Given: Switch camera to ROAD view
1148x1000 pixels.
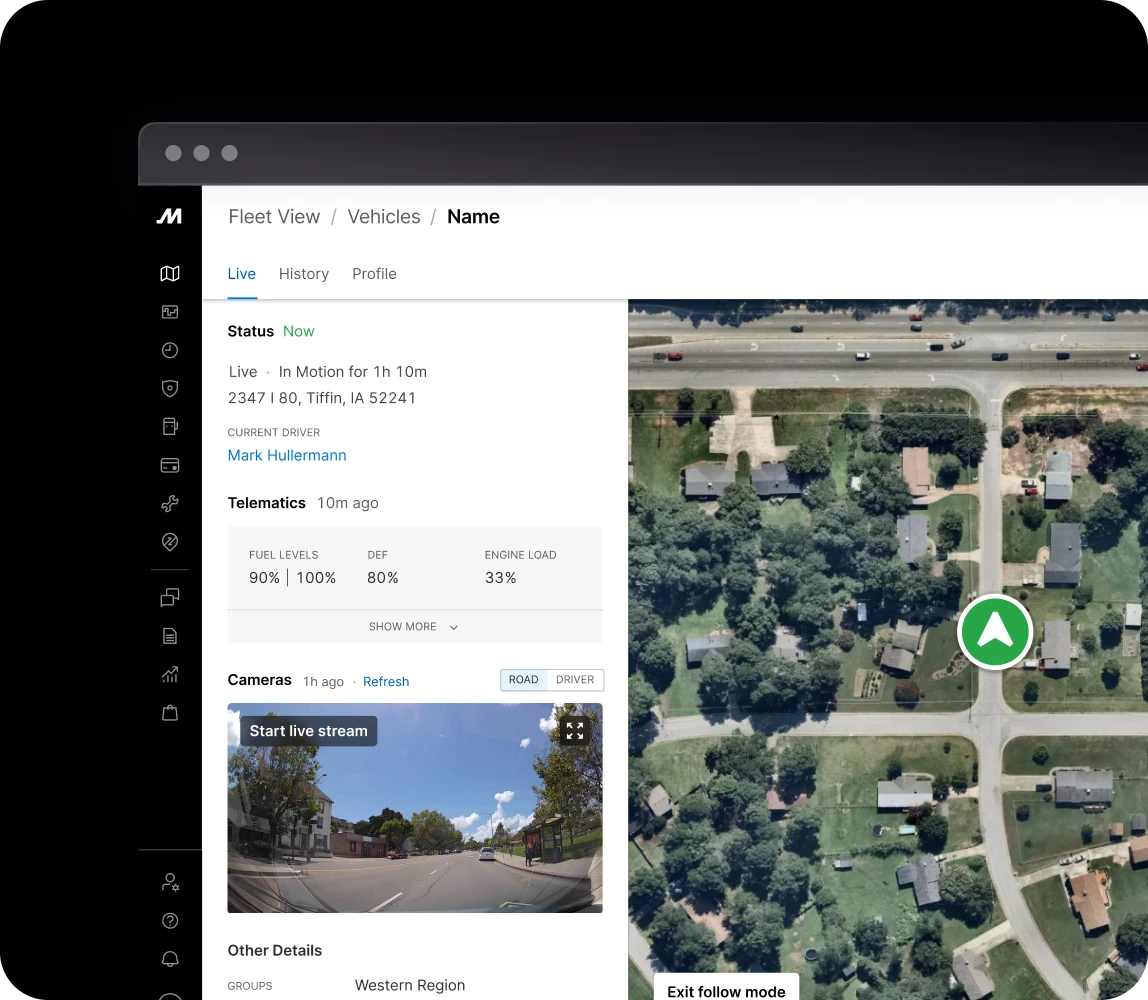Looking at the screenshot, I should click(524, 680).
